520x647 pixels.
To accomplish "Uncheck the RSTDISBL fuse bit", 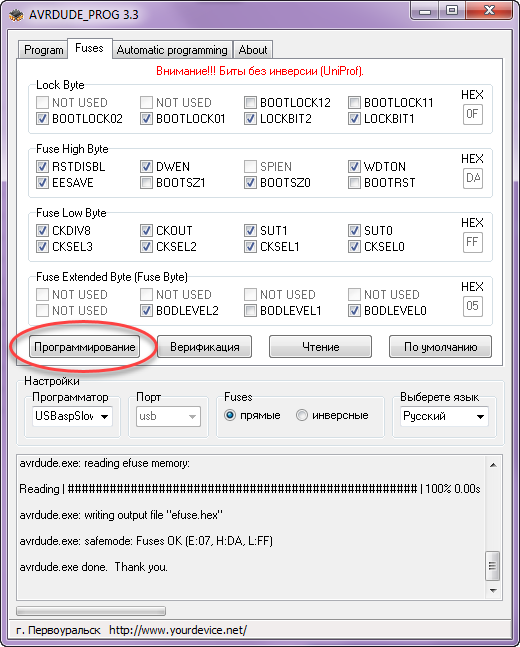I will (x=42, y=166).
